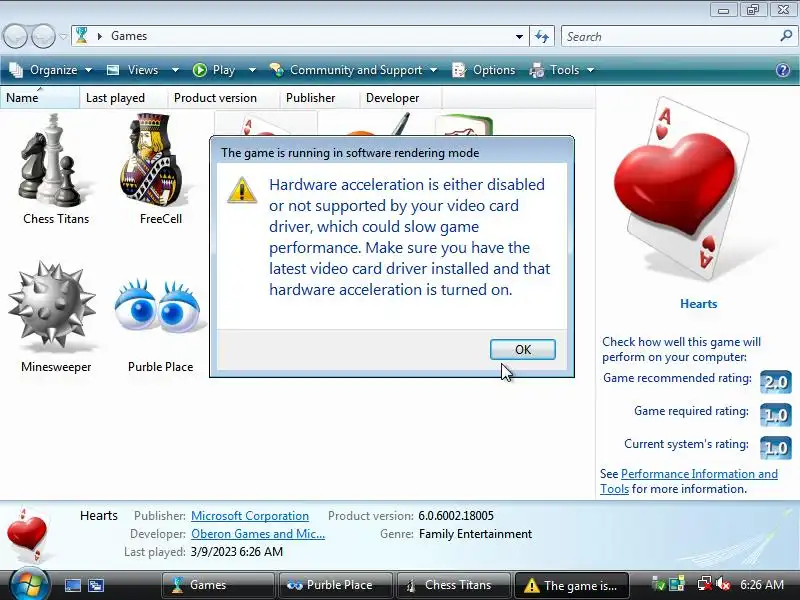Click Show Desktop quick launch icon
This screenshot has height=600, width=800.
pyautogui.click(x=72, y=585)
